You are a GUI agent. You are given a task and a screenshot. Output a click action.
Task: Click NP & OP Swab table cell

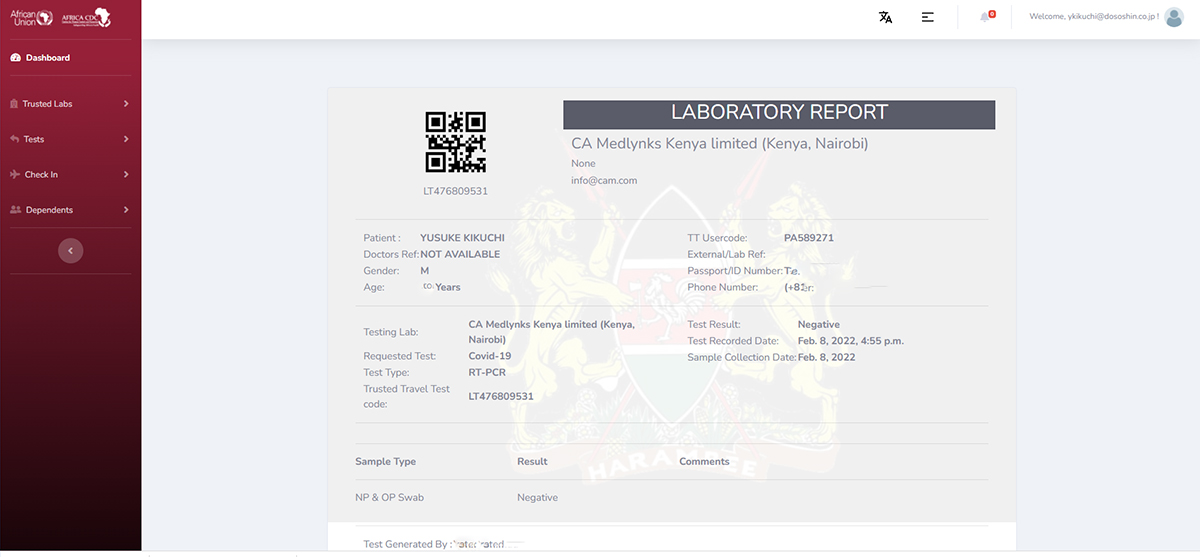[390, 498]
